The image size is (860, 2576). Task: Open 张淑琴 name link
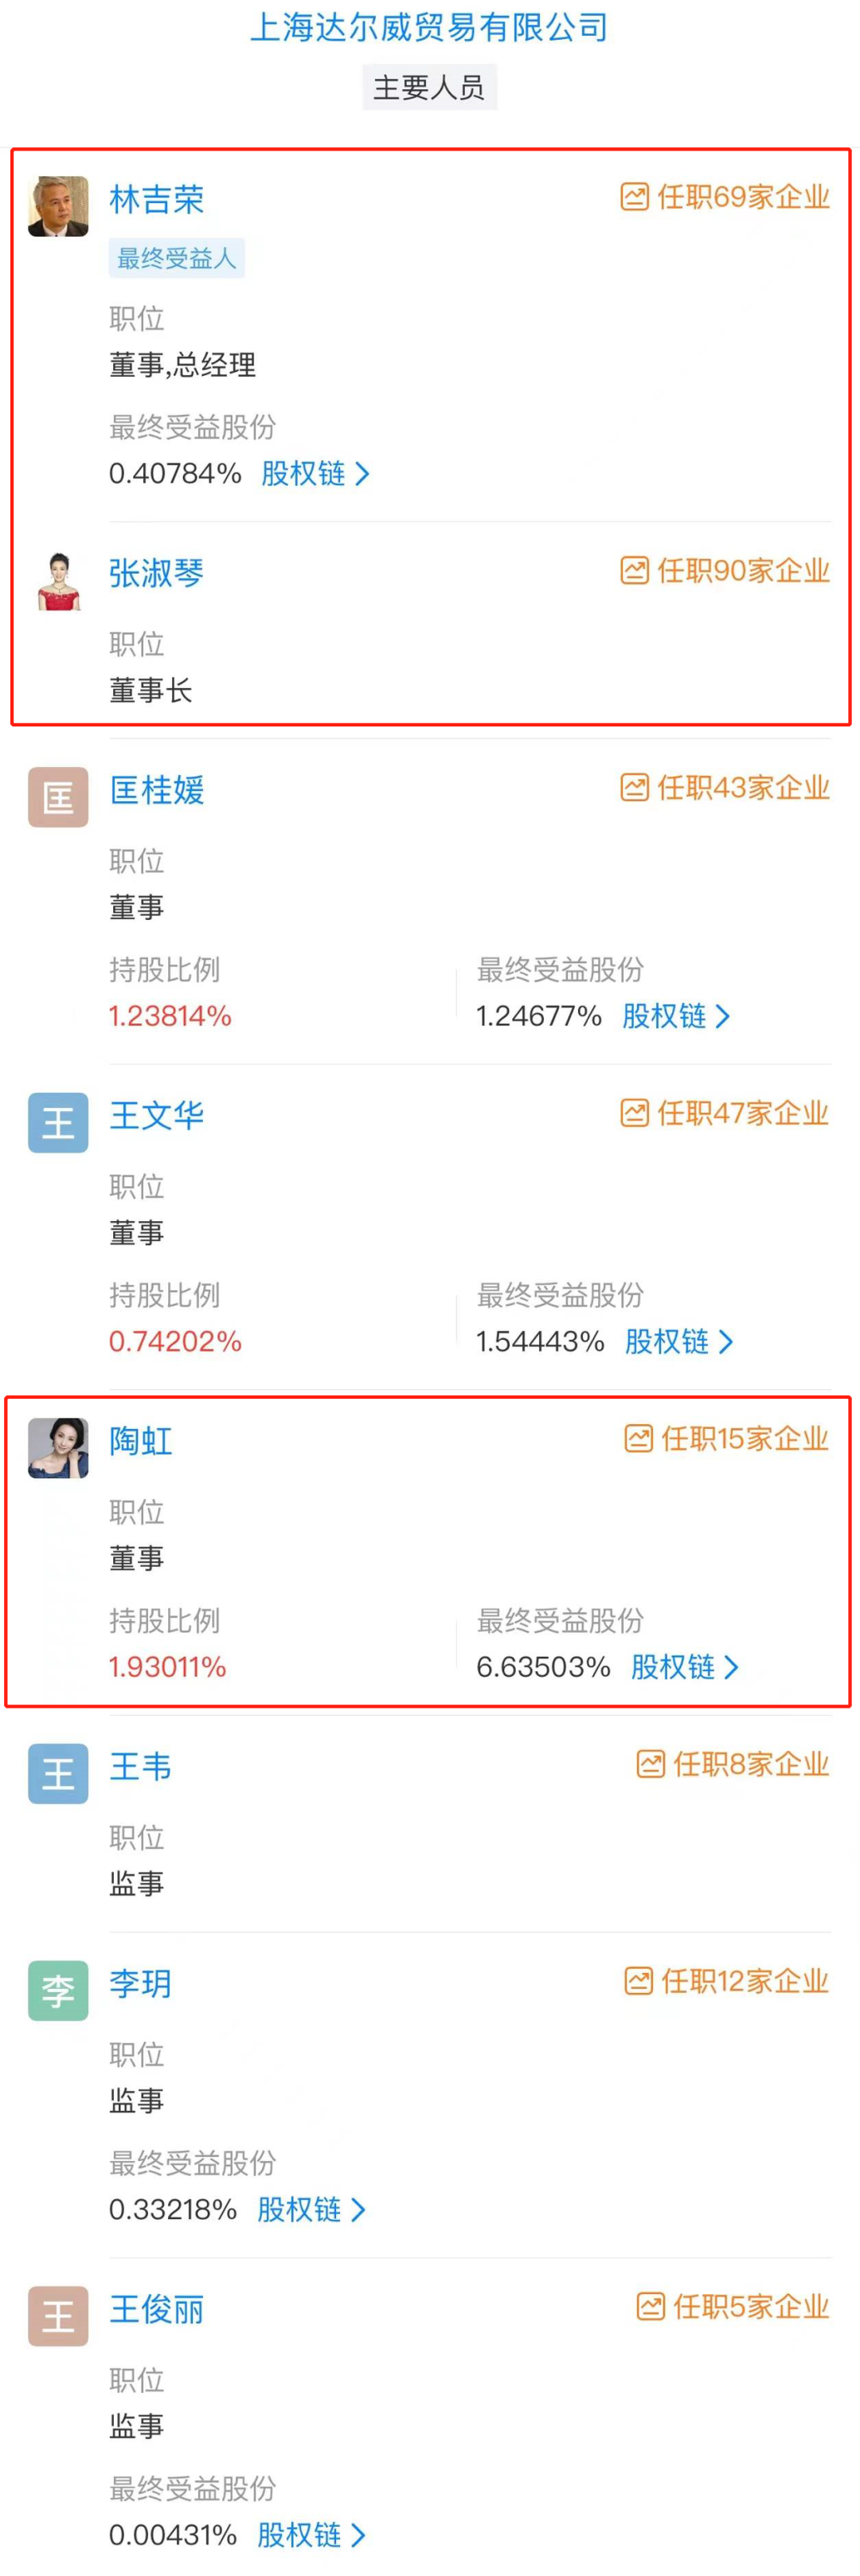(x=156, y=573)
